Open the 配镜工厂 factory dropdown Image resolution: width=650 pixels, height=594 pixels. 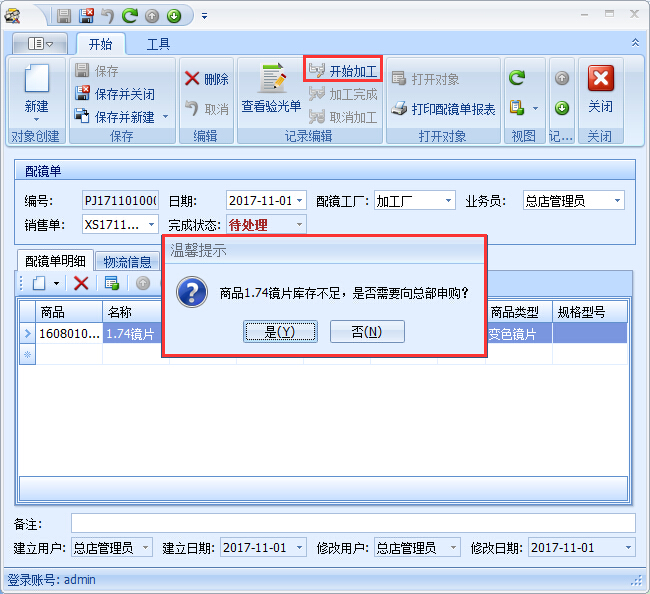tap(447, 201)
